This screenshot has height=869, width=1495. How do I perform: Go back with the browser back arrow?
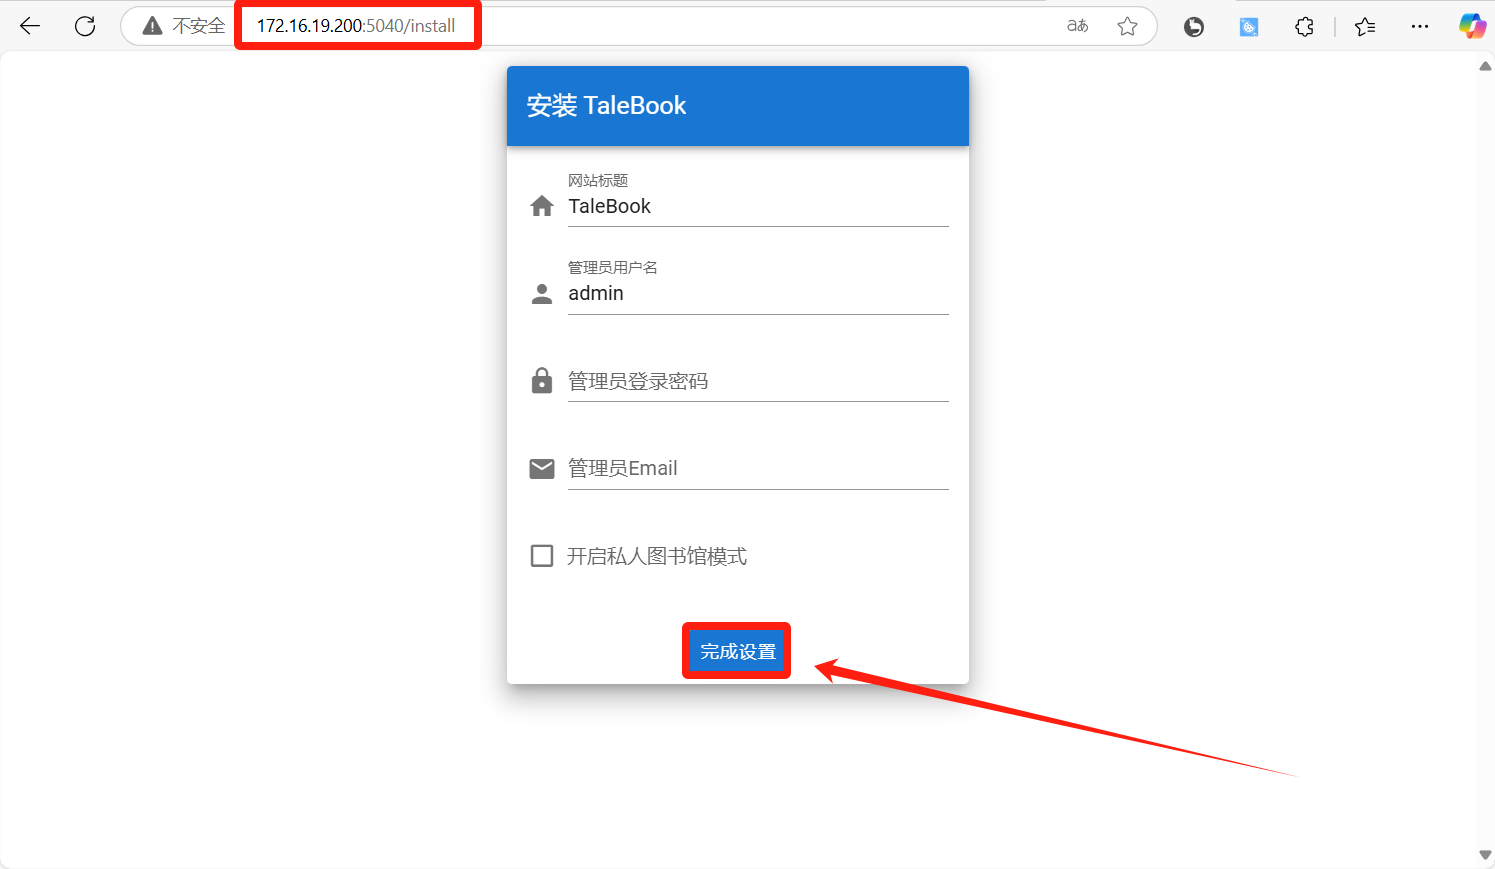click(x=30, y=26)
